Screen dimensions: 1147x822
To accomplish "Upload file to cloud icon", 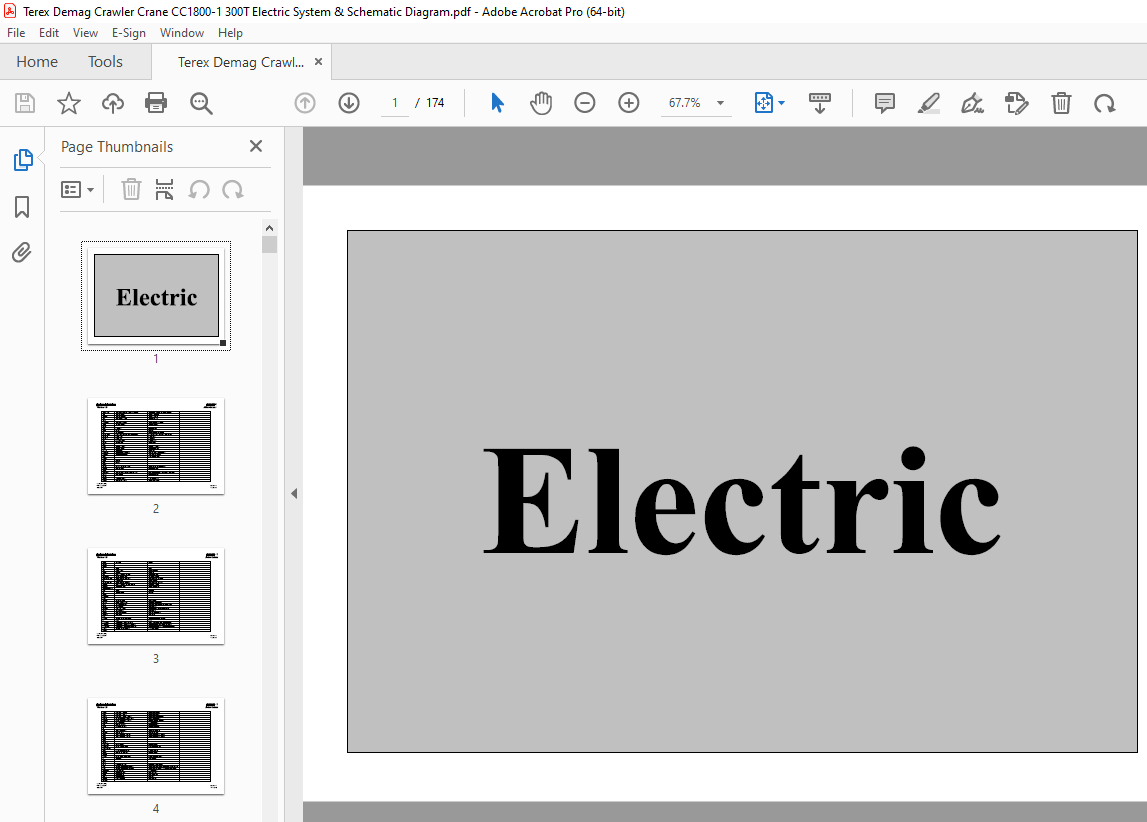I will click(113, 103).
